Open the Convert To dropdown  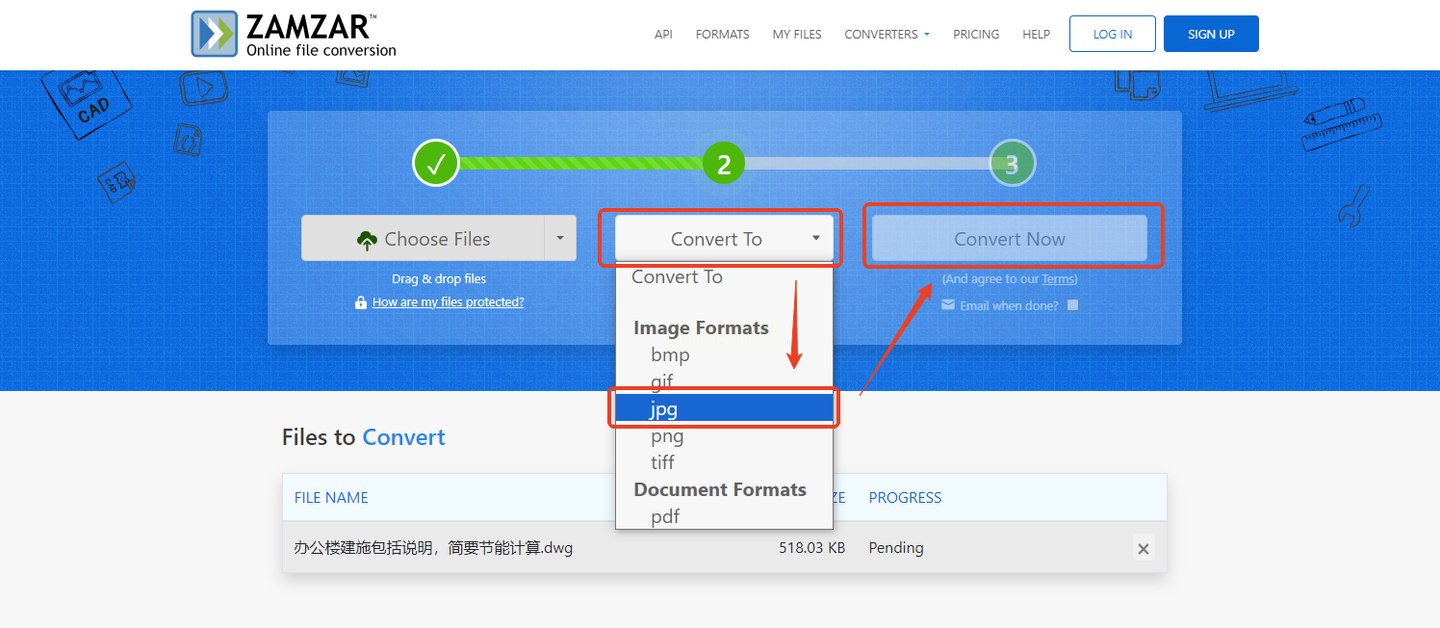click(x=724, y=239)
